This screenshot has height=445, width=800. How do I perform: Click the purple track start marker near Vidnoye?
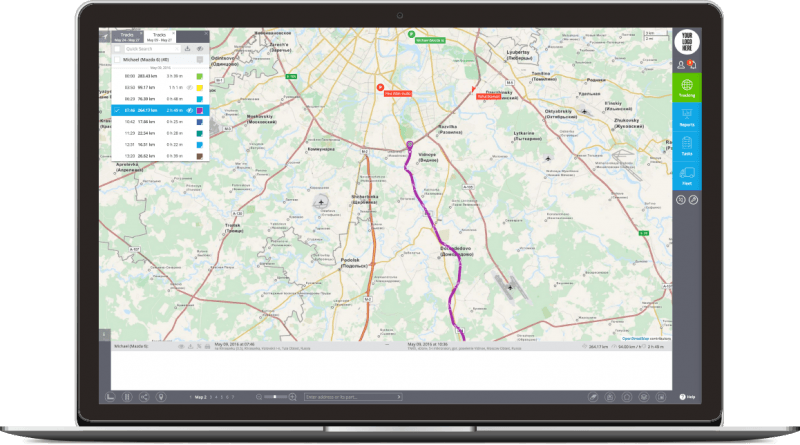click(410, 145)
